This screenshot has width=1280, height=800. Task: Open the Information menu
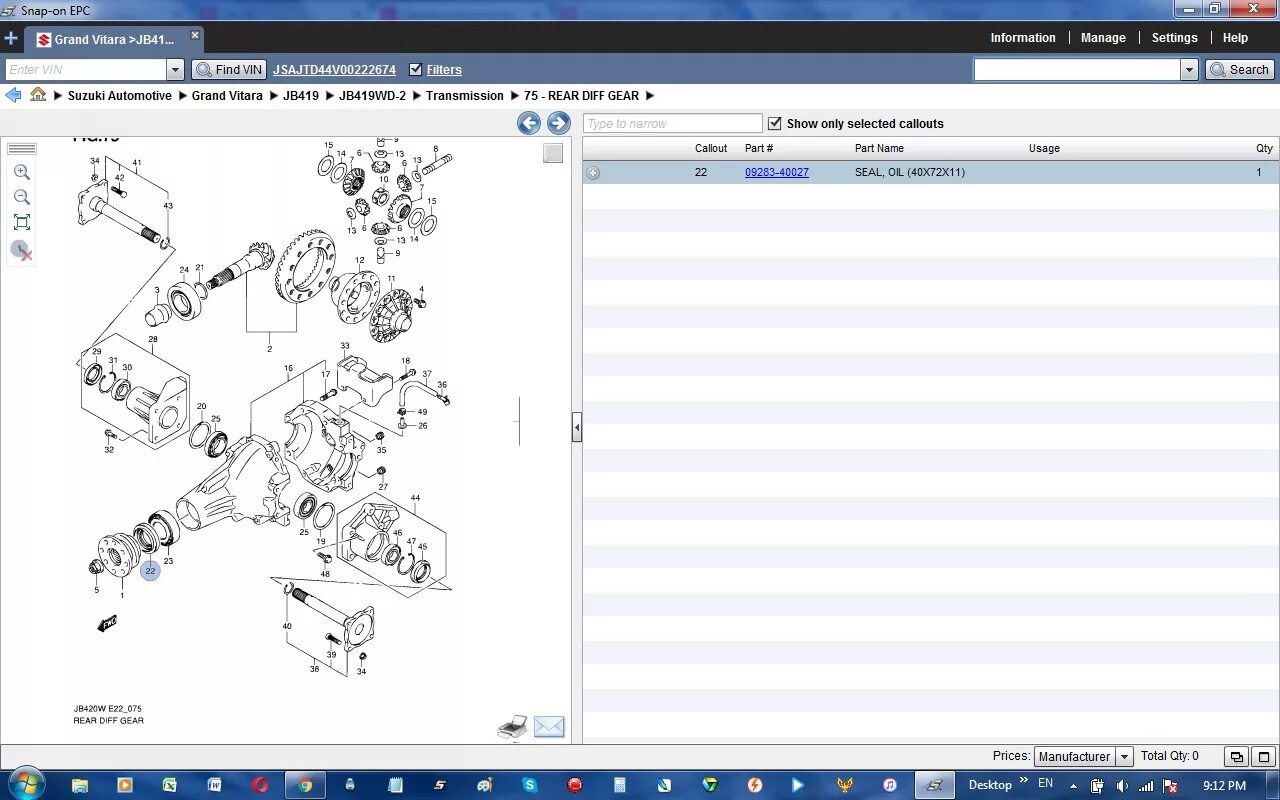(1023, 38)
